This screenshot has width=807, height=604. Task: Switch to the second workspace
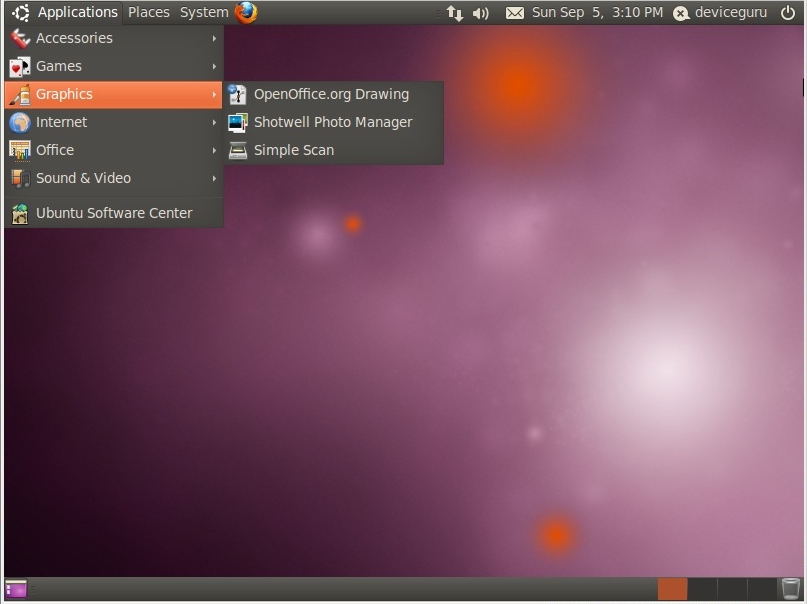(702, 589)
